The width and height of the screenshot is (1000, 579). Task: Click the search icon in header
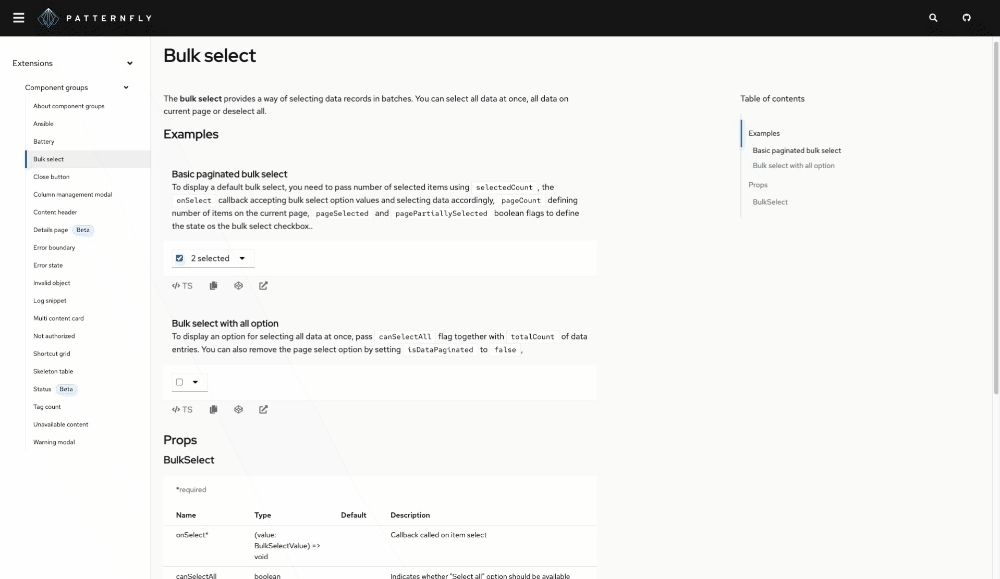[933, 18]
